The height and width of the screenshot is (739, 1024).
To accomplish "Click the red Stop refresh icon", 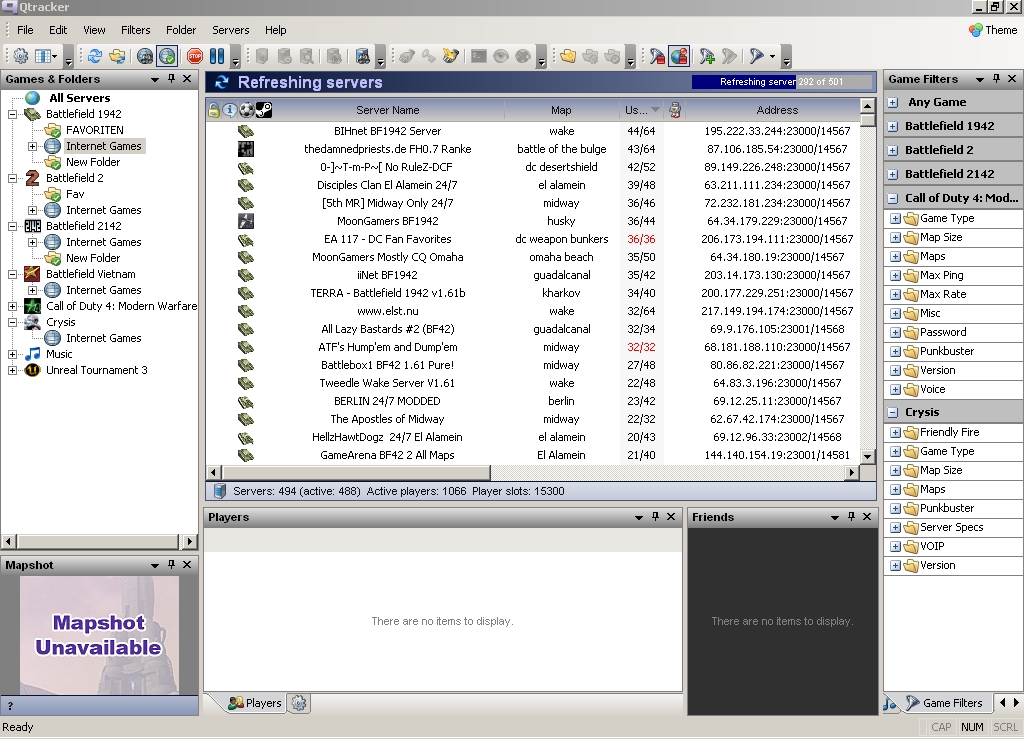I will (195, 56).
